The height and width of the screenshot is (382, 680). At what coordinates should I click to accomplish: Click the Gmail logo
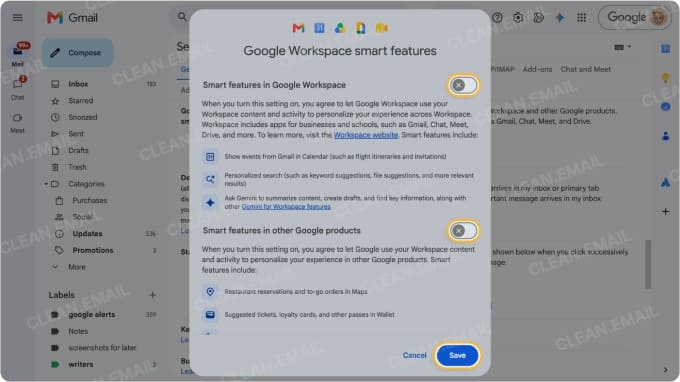(x=72, y=18)
